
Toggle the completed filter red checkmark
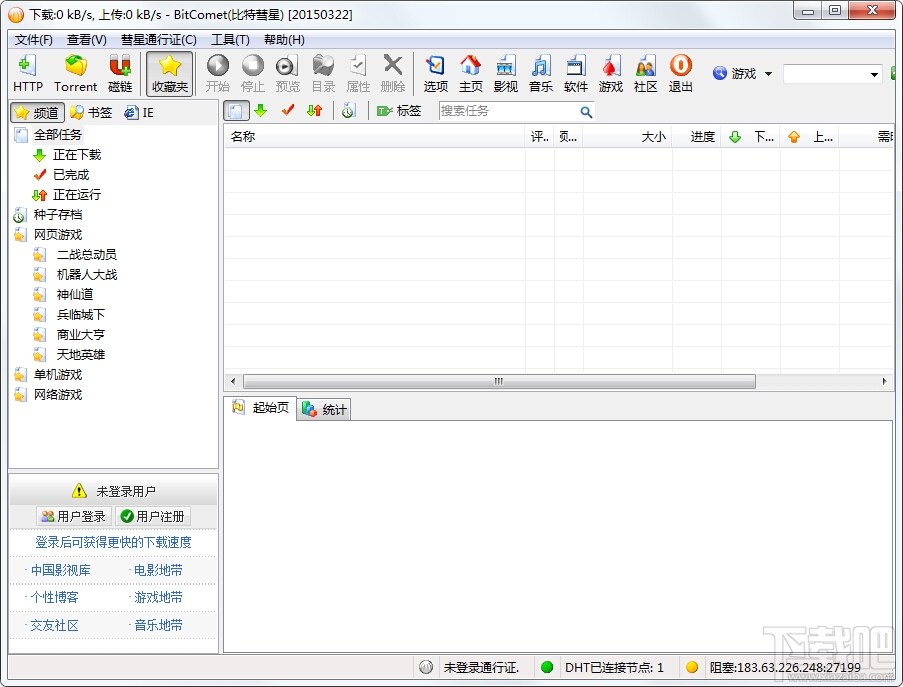click(x=288, y=111)
